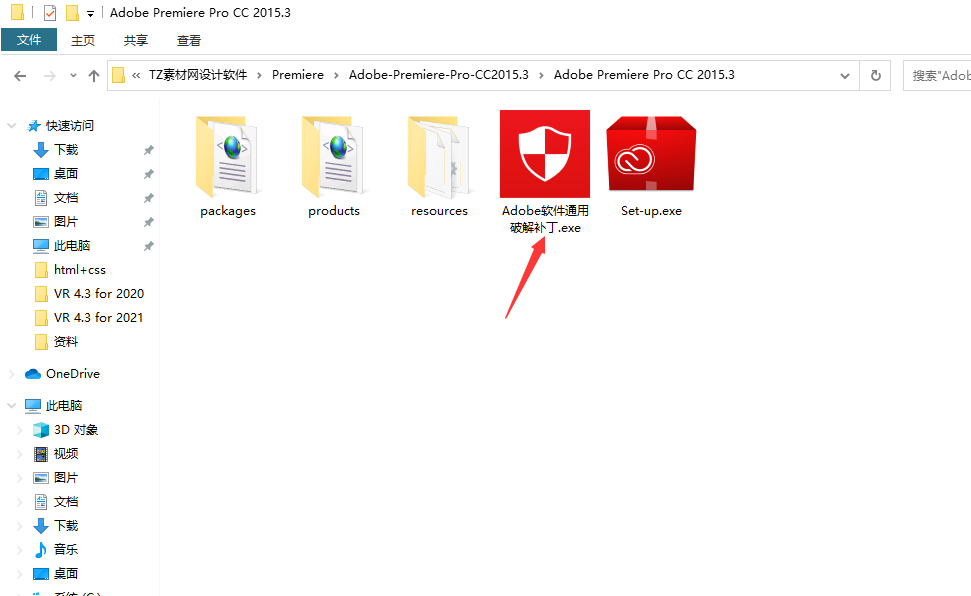971x596 pixels.
Task: Open the 资料 folder in sidebar
Action: click(x=66, y=342)
